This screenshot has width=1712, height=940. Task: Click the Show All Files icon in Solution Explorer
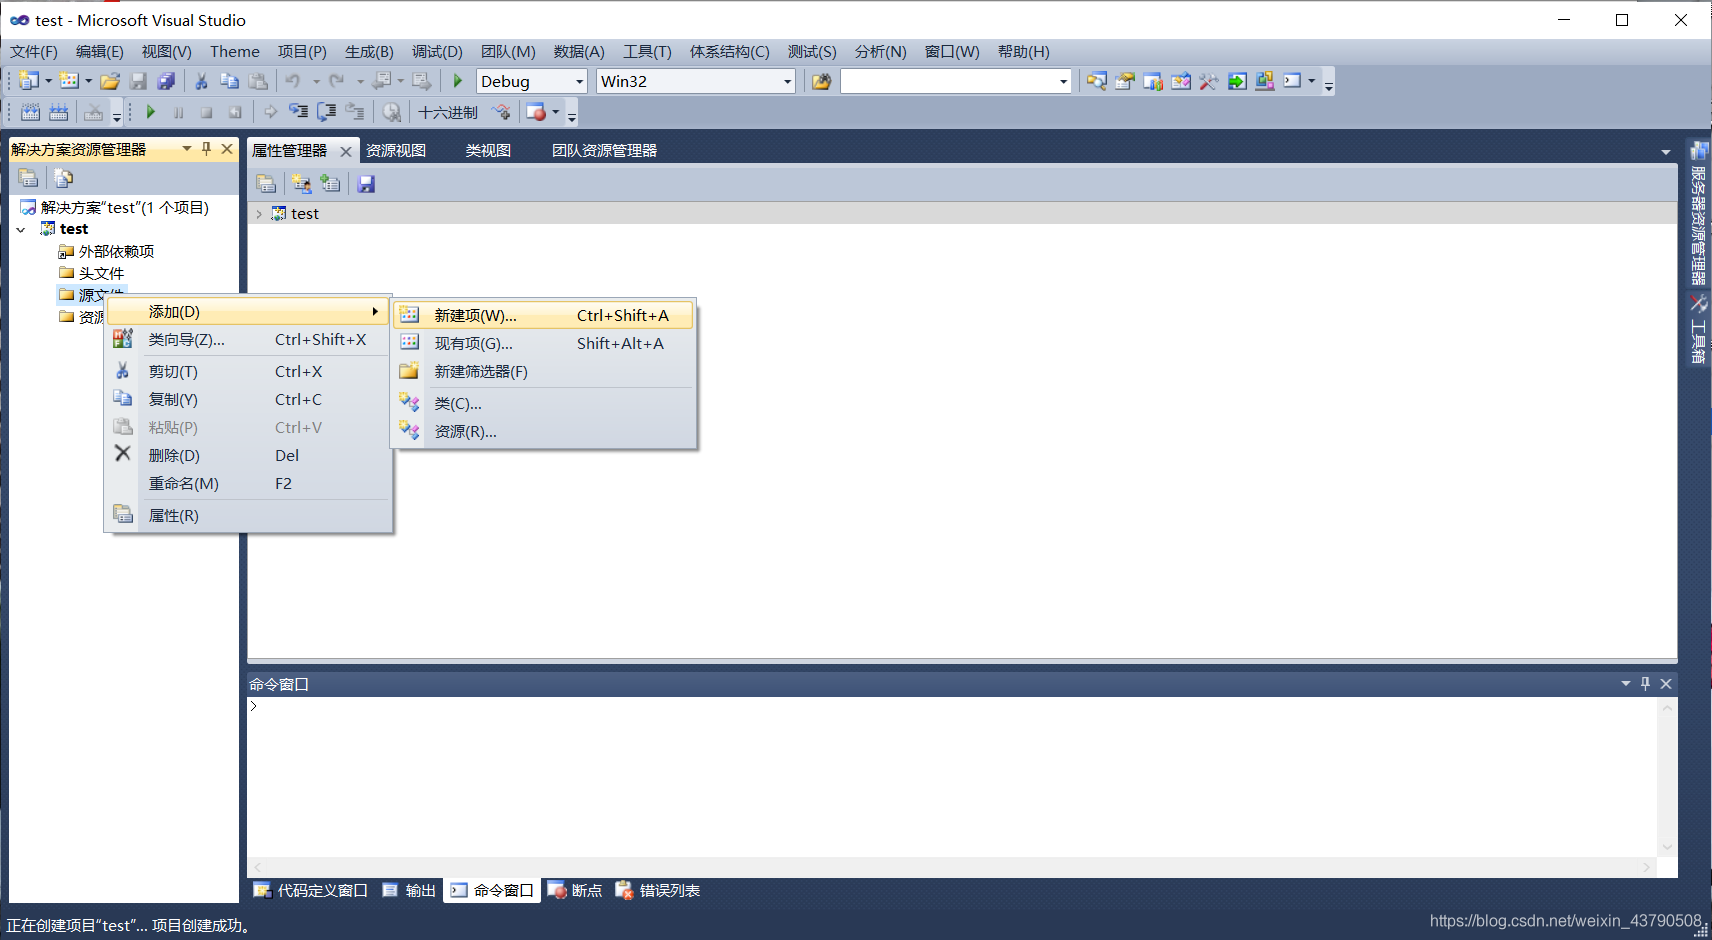coord(64,178)
